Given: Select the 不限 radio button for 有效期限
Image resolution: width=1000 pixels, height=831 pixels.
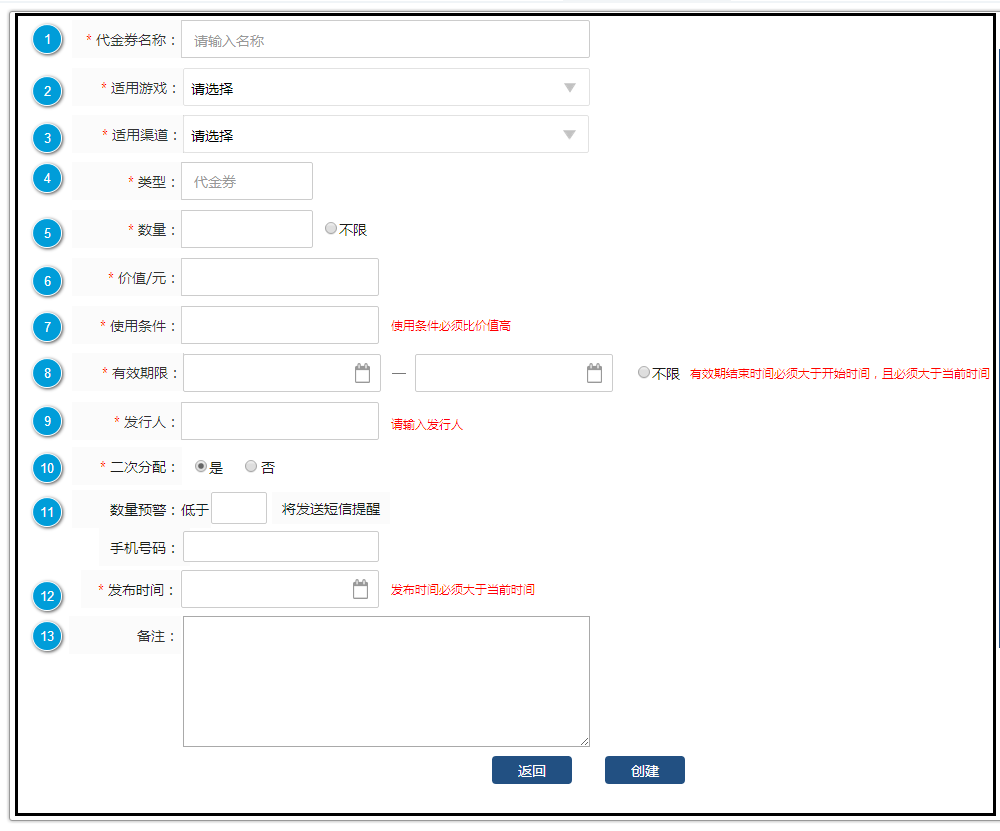Looking at the screenshot, I should (x=643, y=372).
